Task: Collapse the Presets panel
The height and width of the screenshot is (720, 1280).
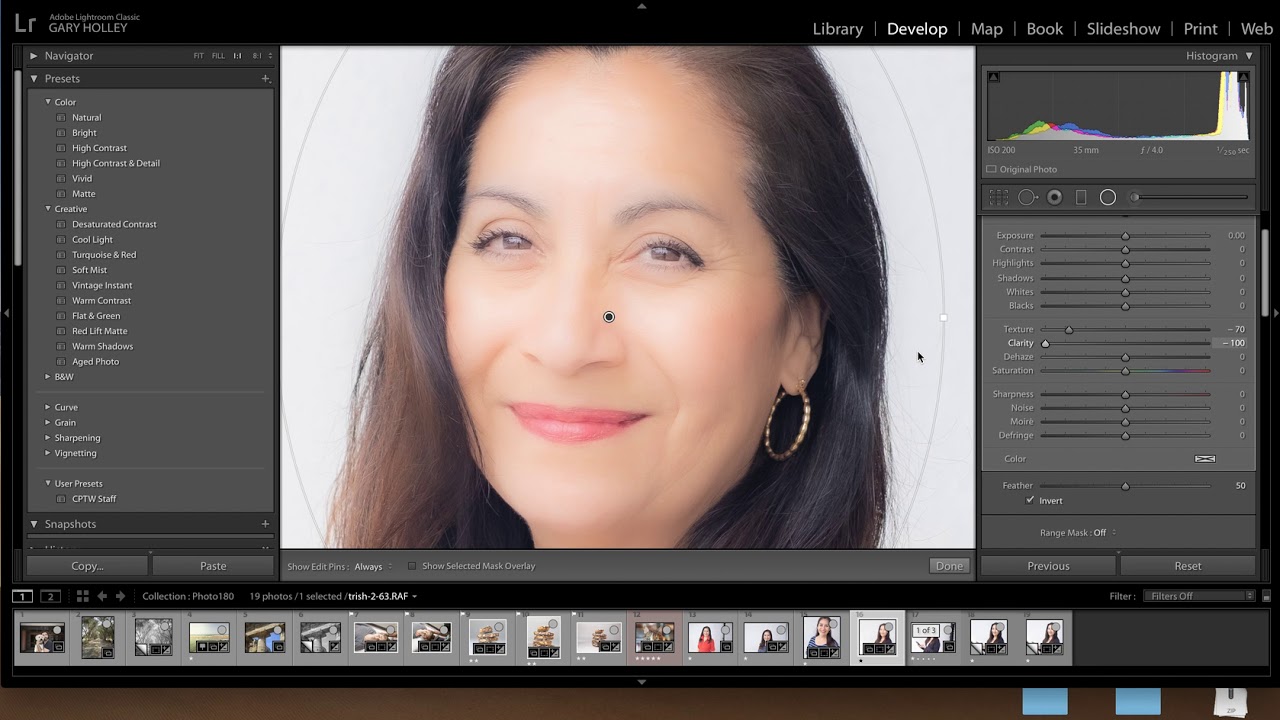Action: pos(34,79)
